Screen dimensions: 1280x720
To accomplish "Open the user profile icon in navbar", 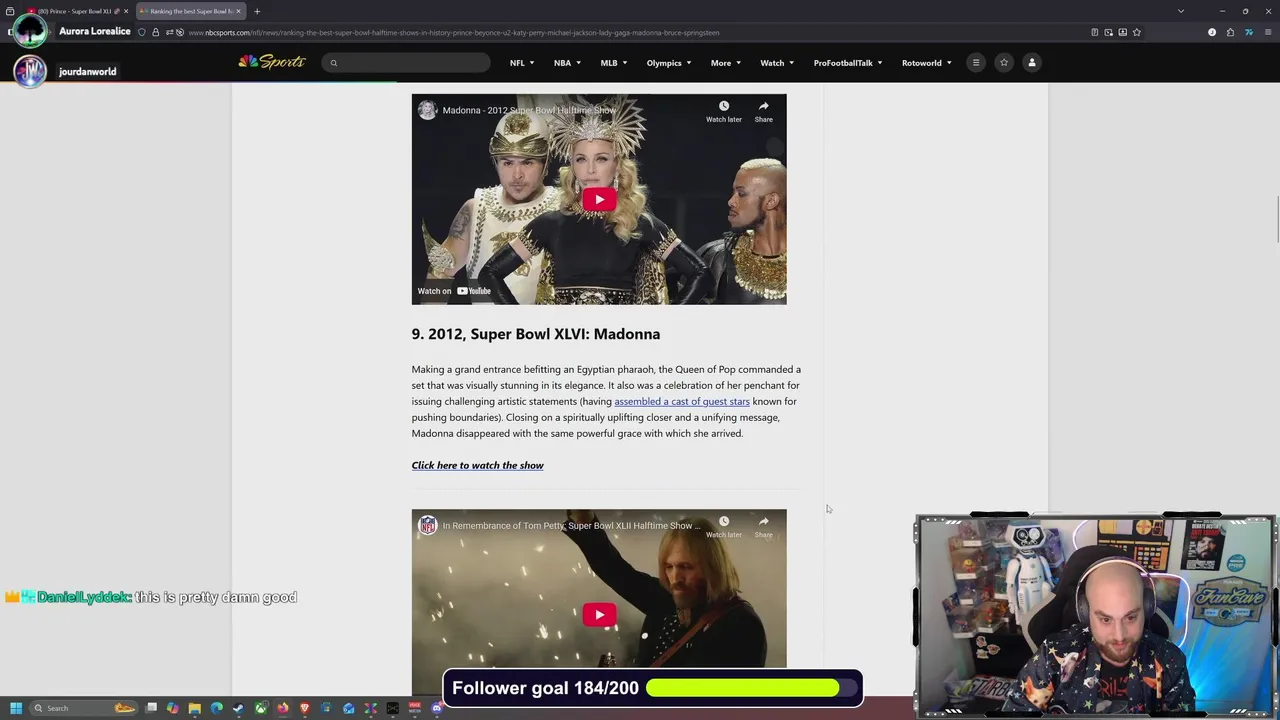I will point(1032,63).
